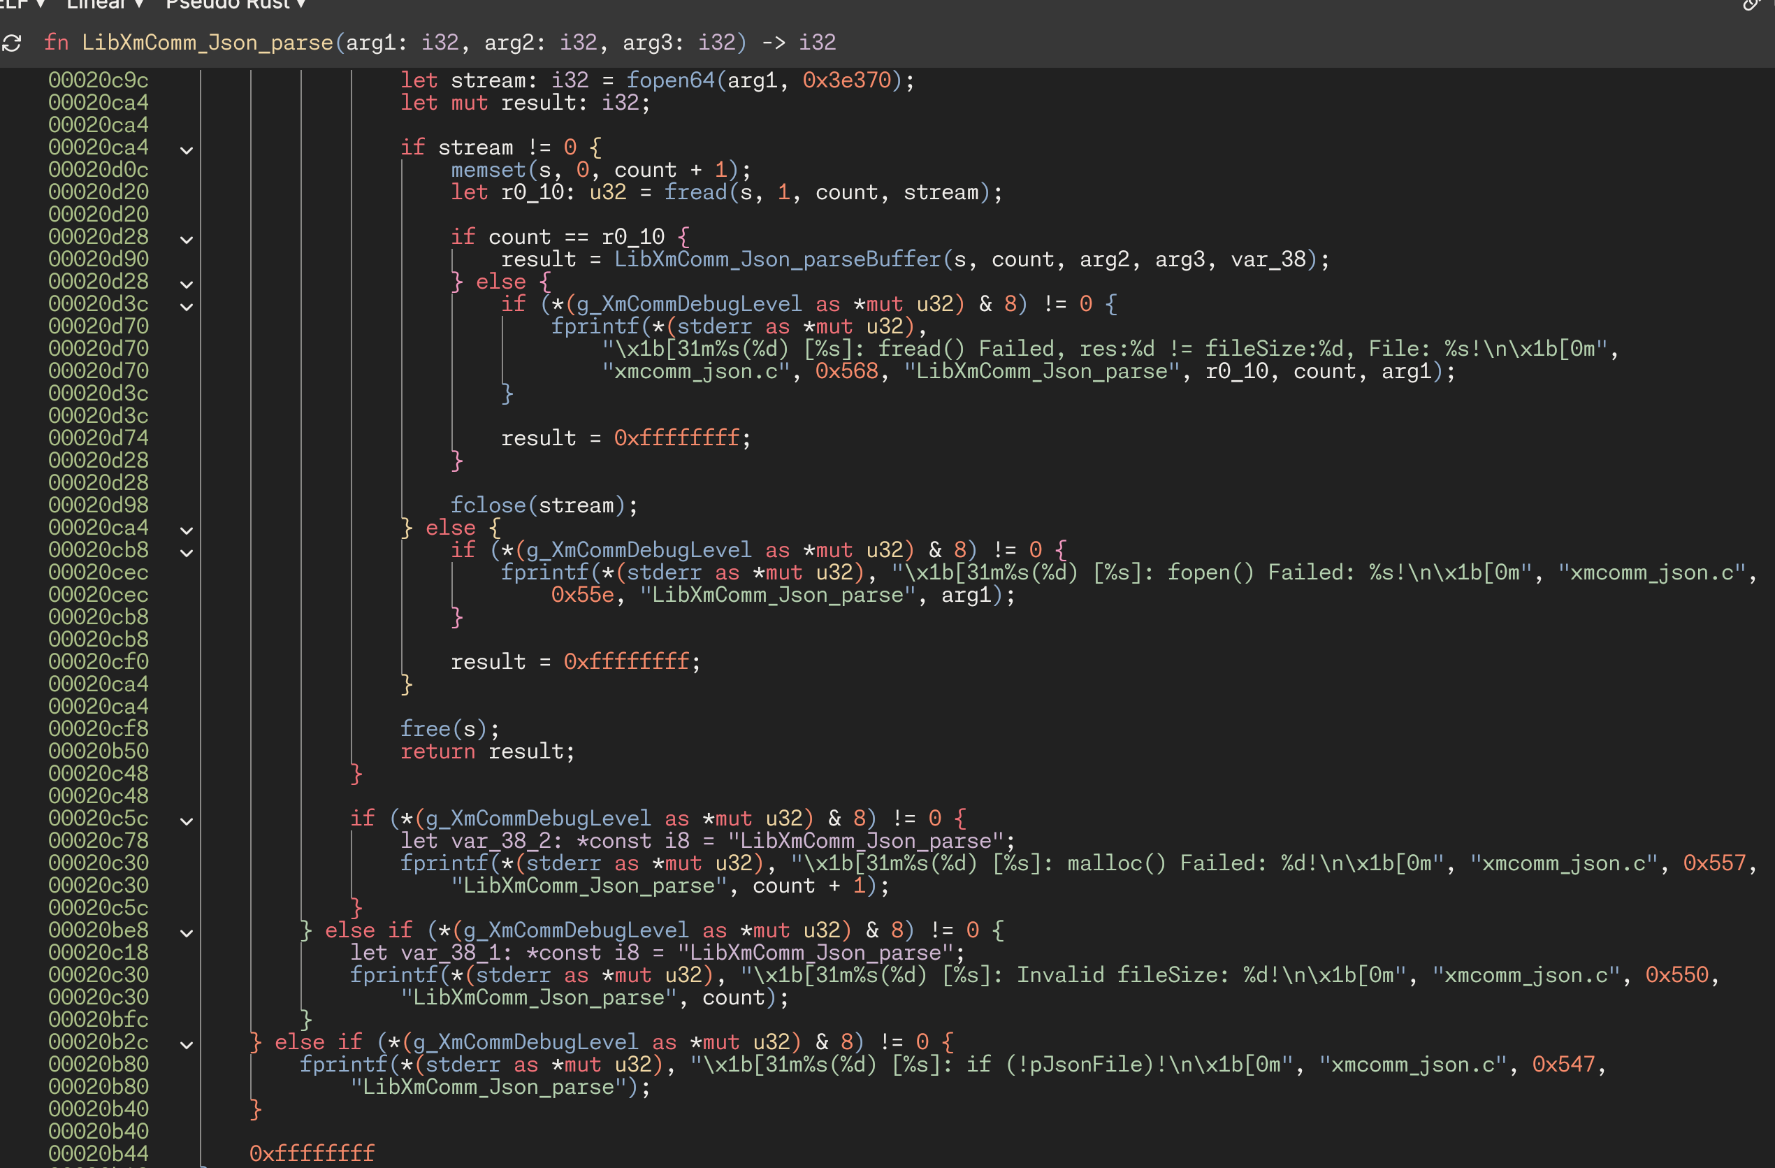Click the 'malloc() Failed' format string
Viewport: 1775px width, 1168px height.
click(1116, 863)
